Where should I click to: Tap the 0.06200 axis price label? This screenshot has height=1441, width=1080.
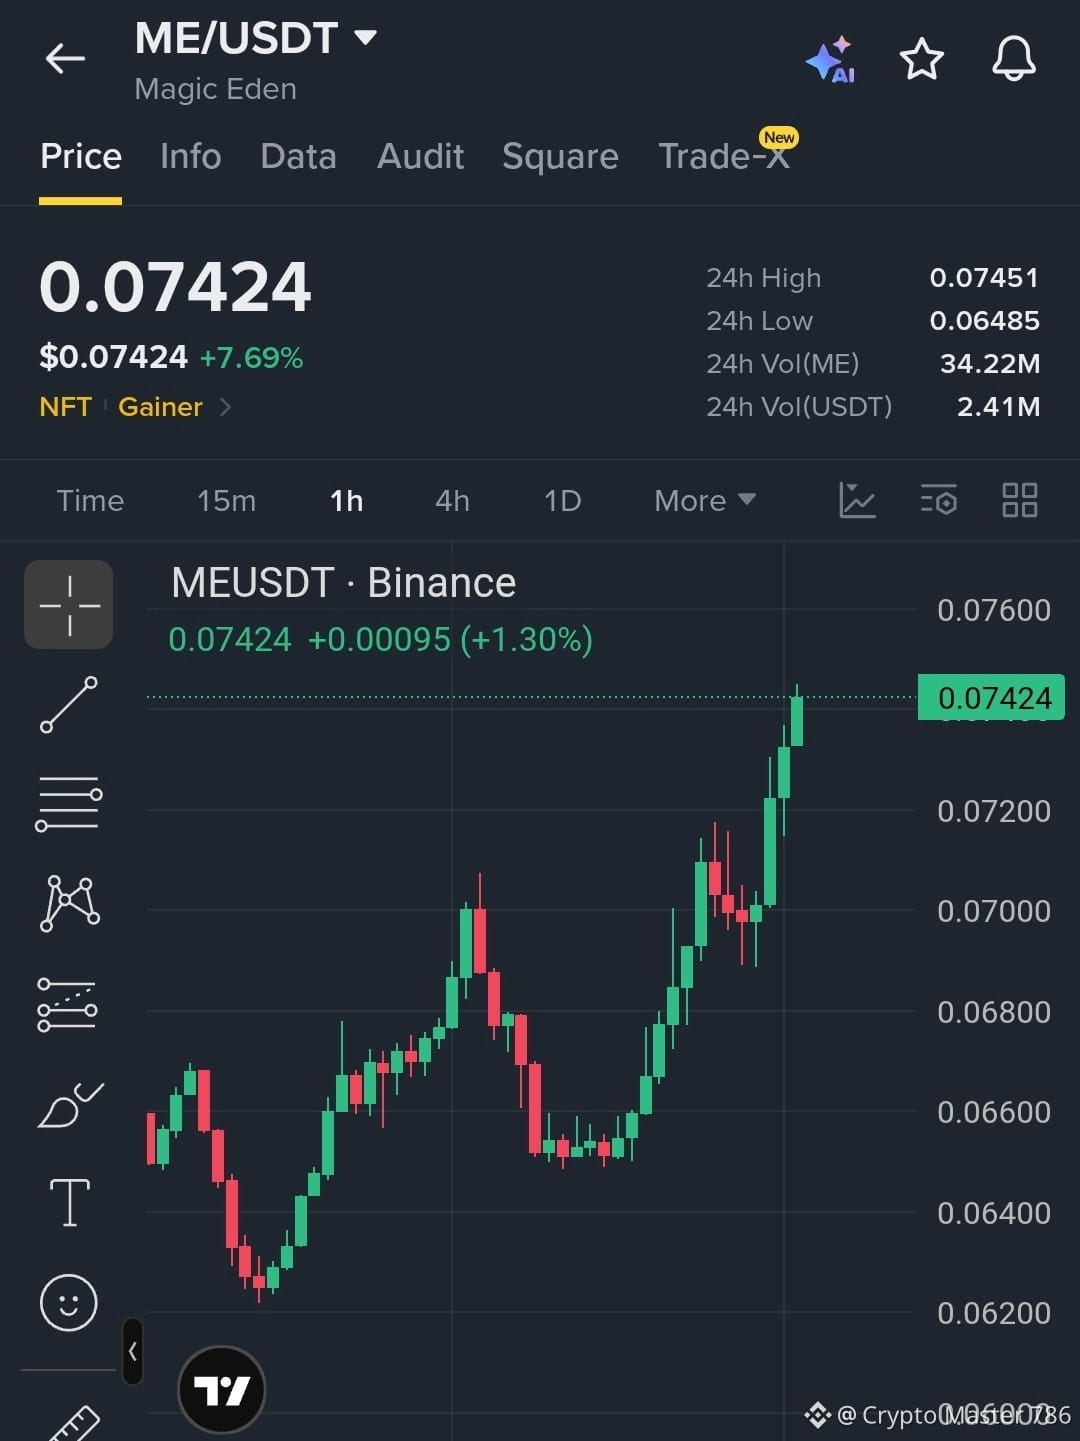[x=993, y=1313]
